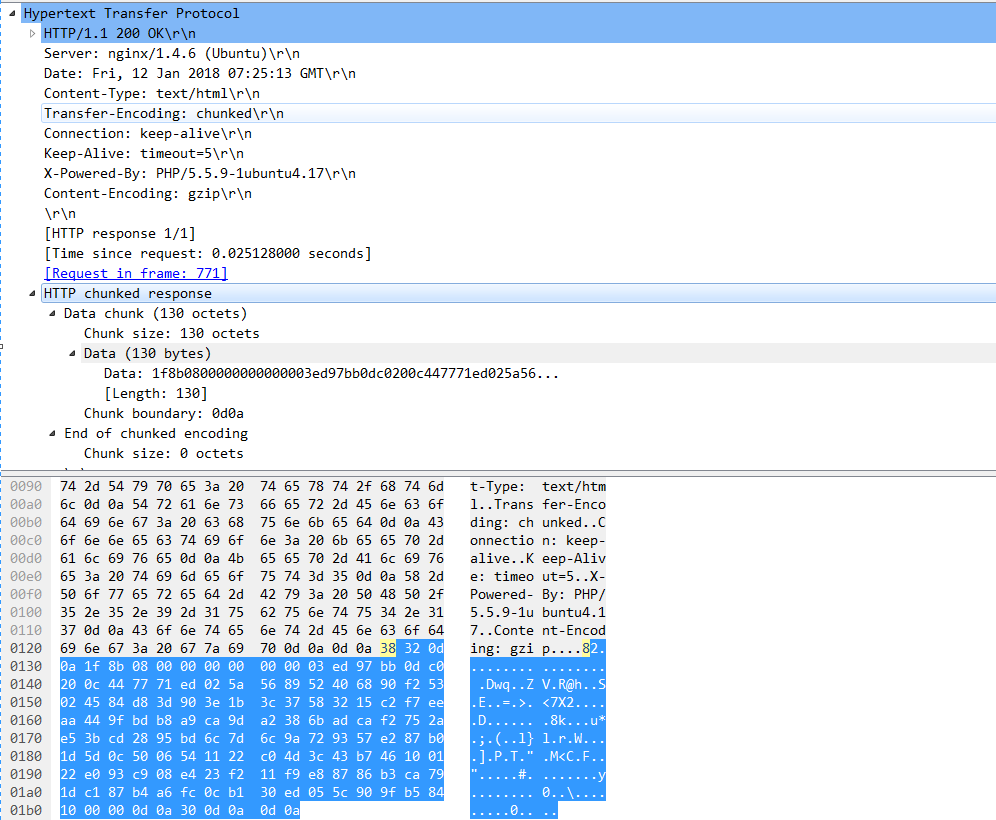
Task: Collapse the Data chunk (130 octets) node
Action: pyautogui.click(x=53, y=313)
